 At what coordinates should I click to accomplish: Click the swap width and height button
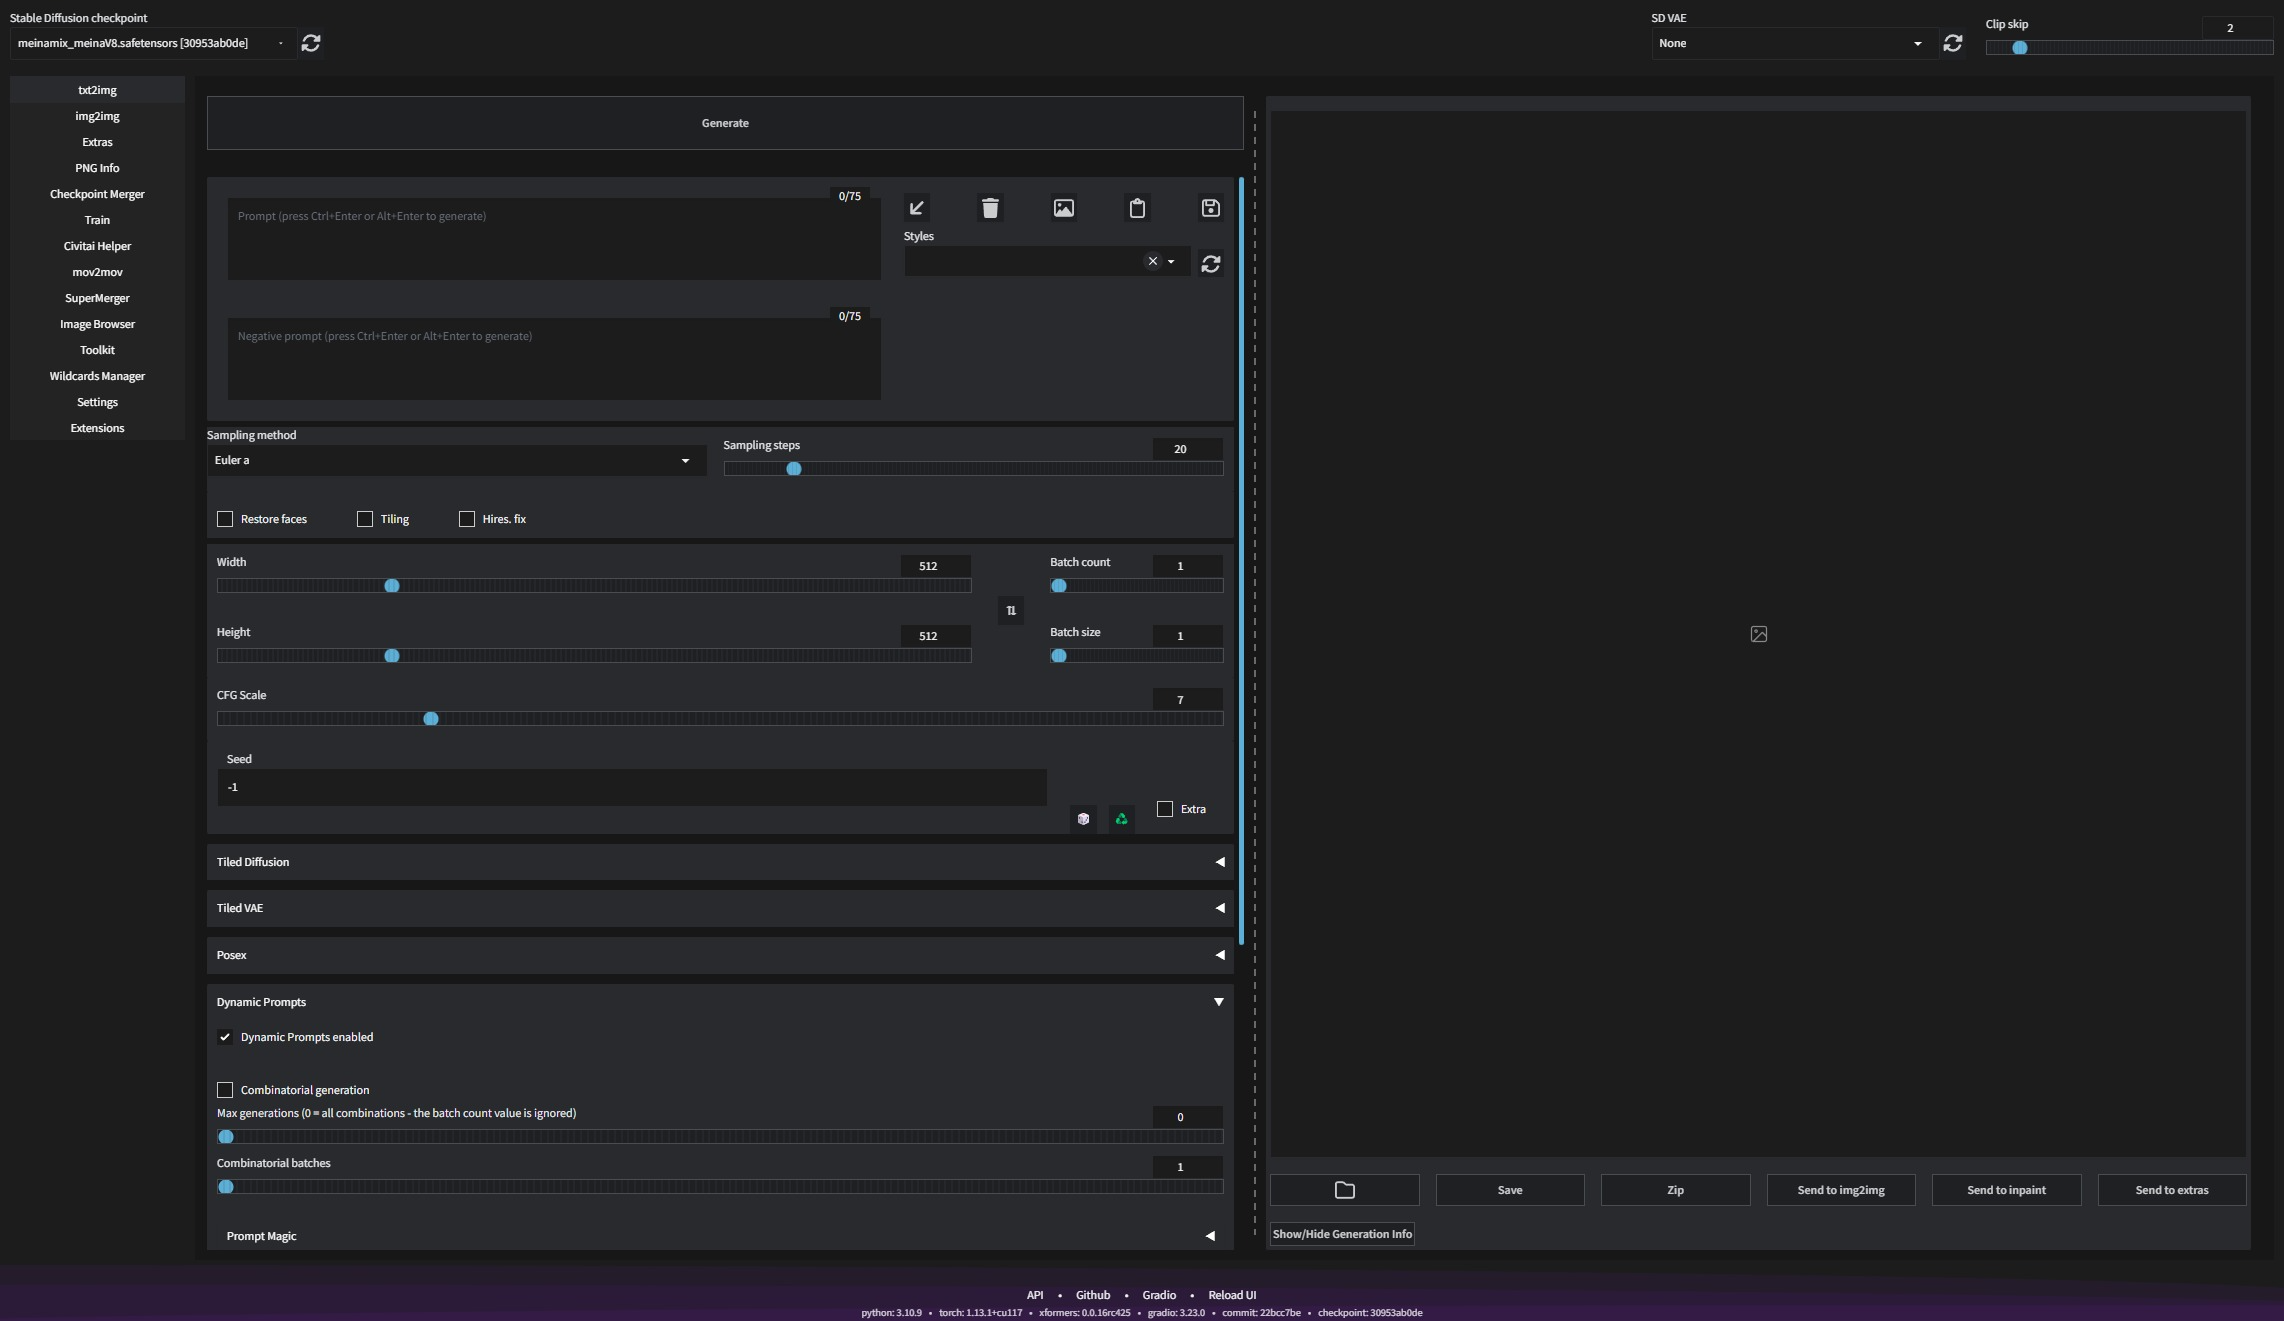pos(1010,610)
